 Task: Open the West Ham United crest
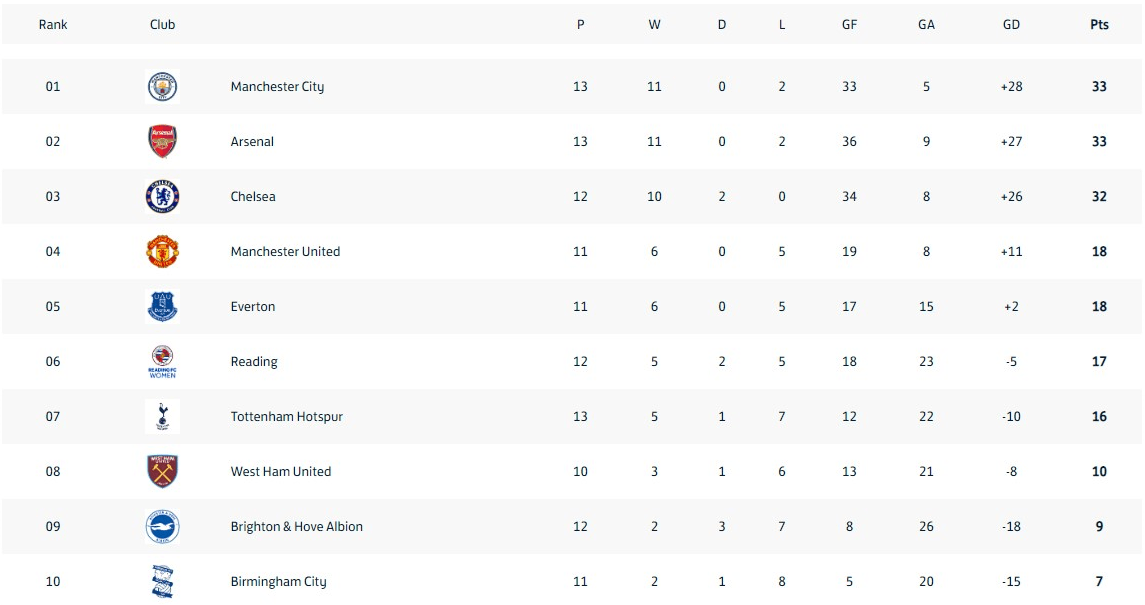click(162, 471)
